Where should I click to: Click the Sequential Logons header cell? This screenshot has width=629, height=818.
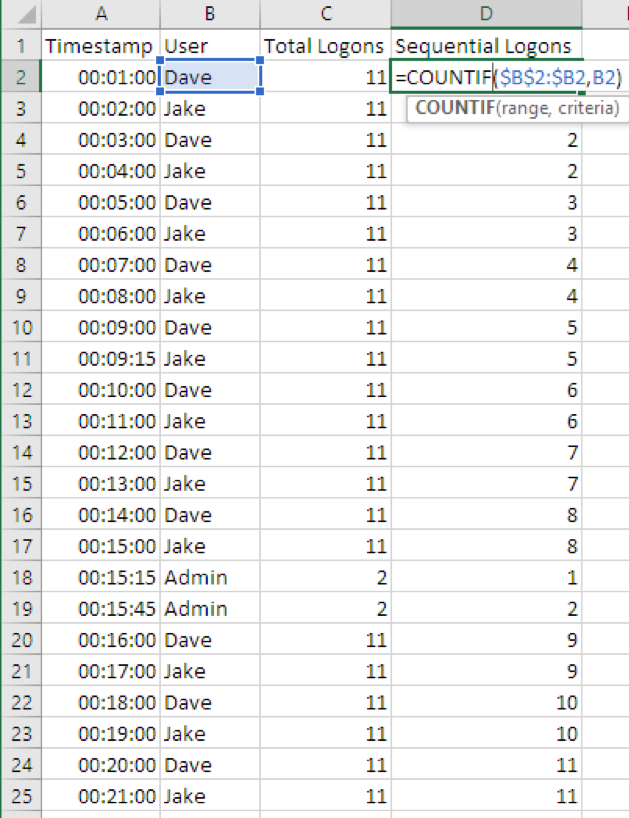486,46
